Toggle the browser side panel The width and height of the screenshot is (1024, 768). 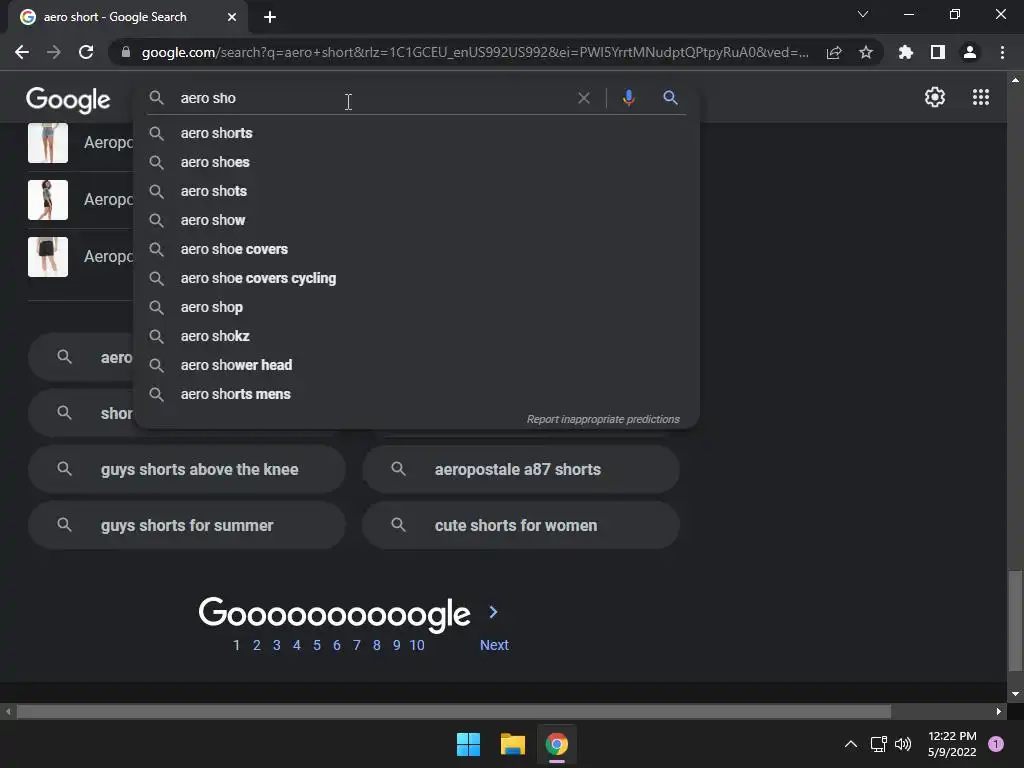point(938,52)
